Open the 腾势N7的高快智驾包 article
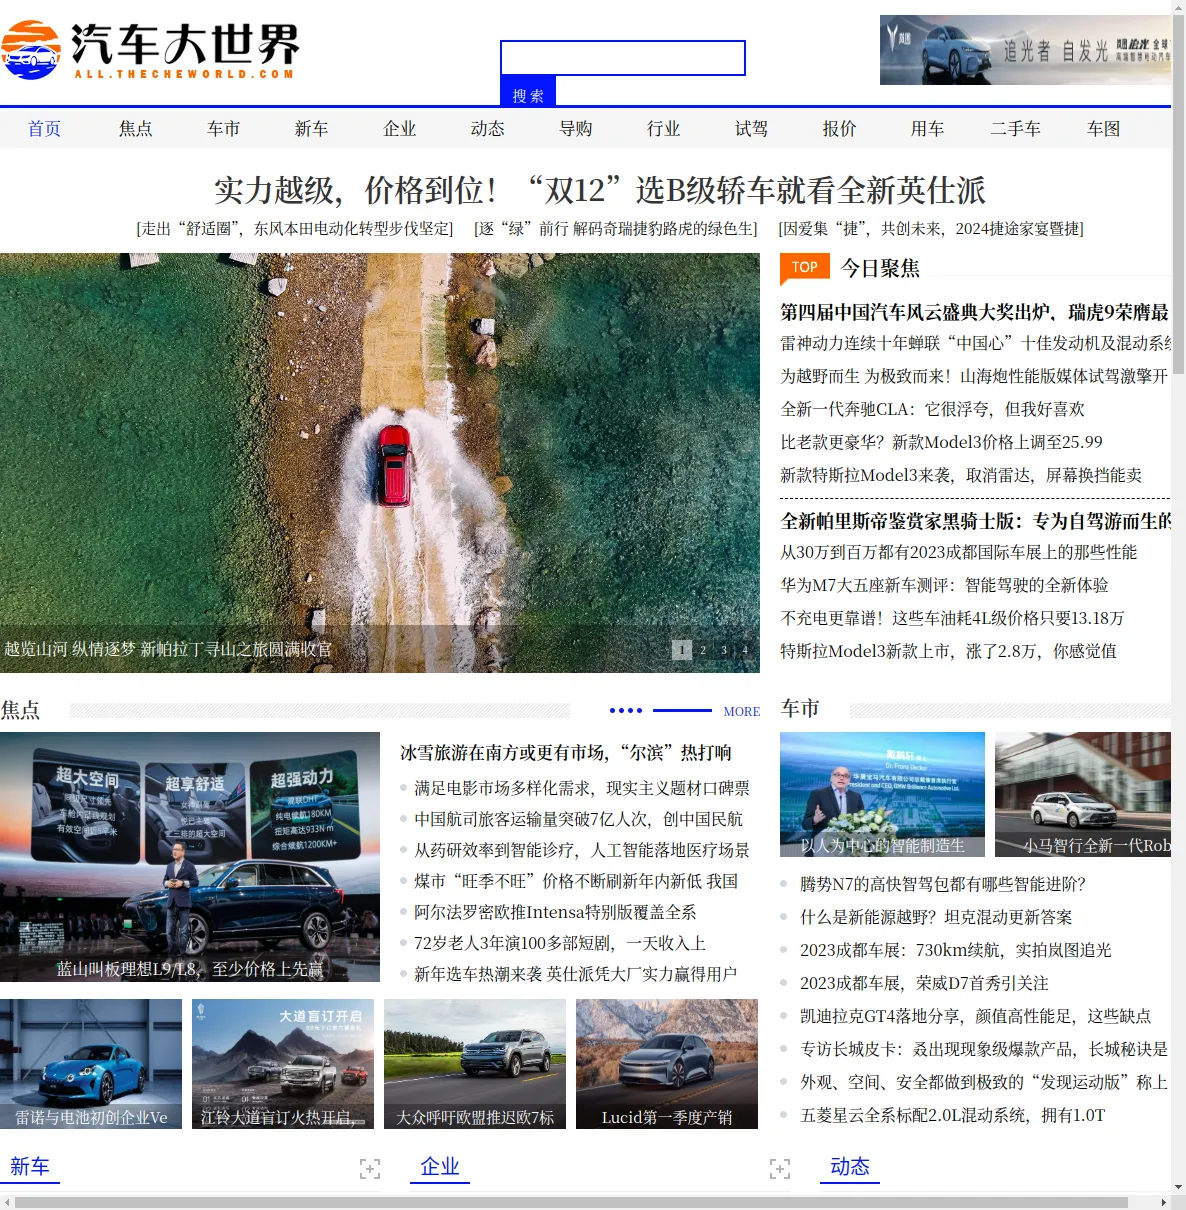 click(943, 884)
